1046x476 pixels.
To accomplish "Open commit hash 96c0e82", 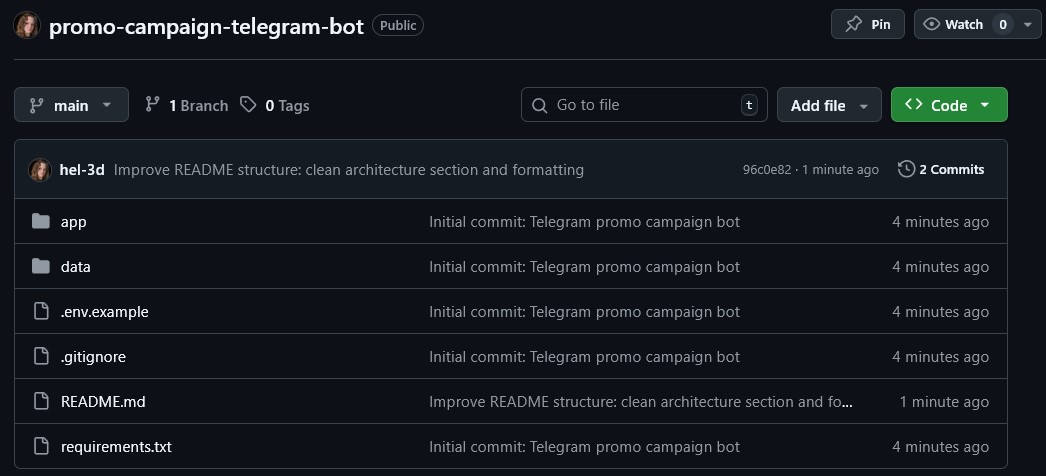I will point(766,170).
